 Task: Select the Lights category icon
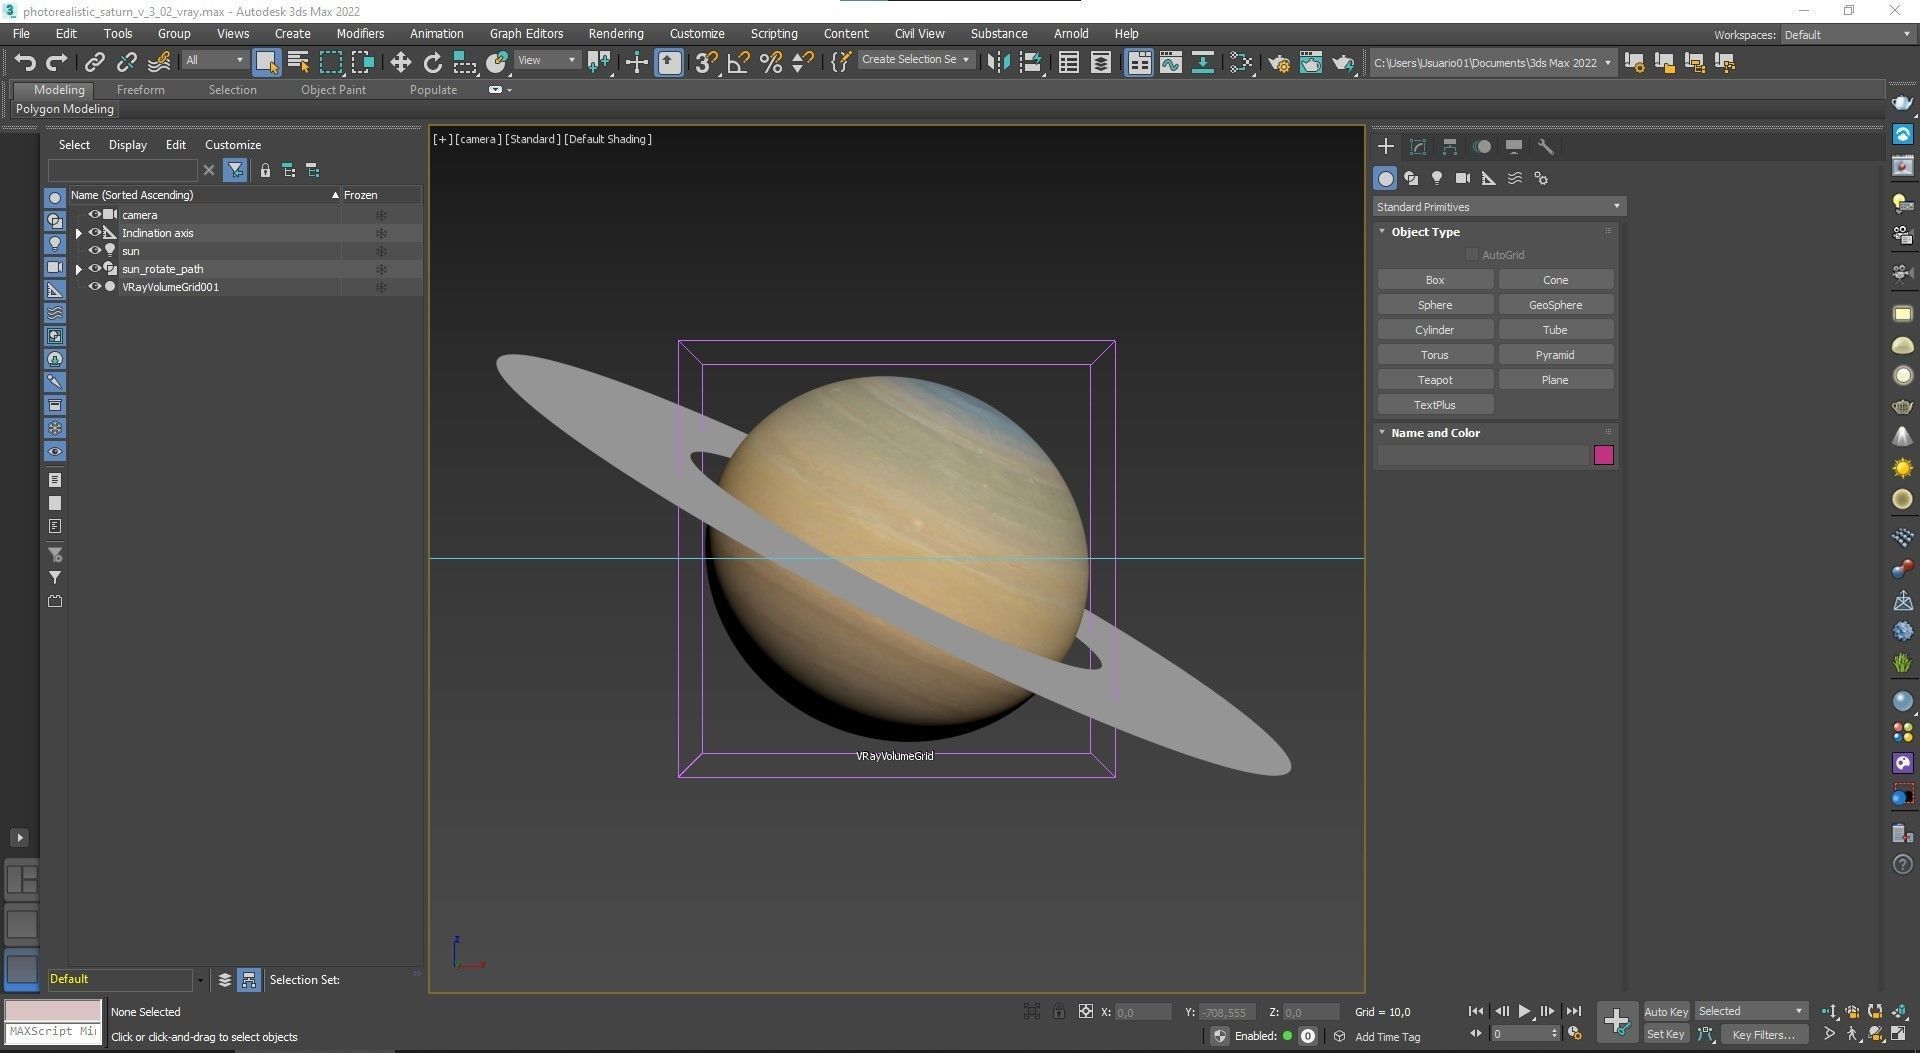coord(1437,178)
